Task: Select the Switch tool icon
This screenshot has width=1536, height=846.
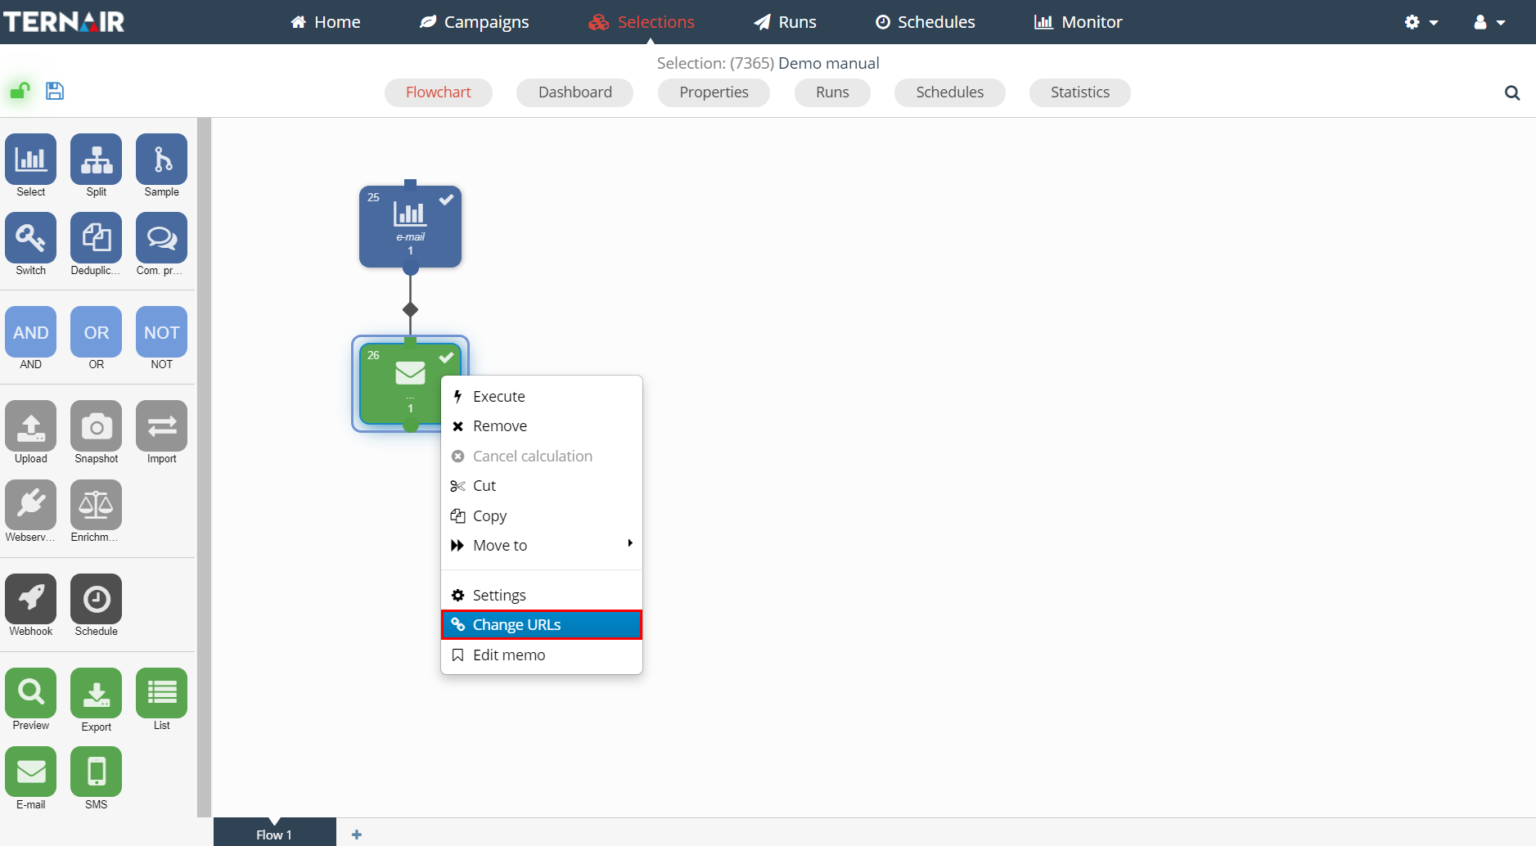Action: [31, 238]
